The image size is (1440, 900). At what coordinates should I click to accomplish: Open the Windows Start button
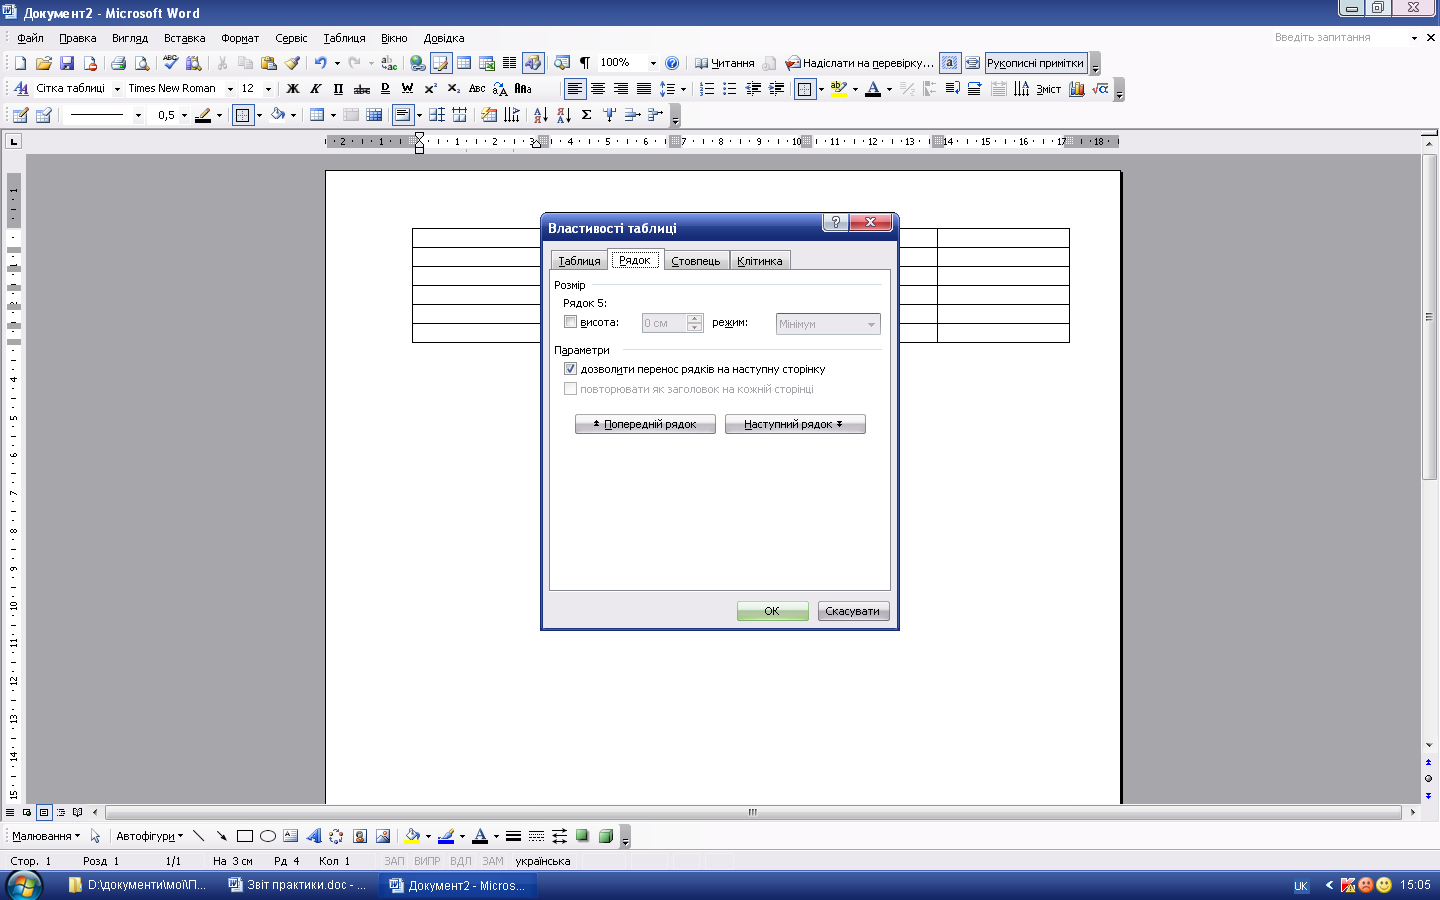24,885
